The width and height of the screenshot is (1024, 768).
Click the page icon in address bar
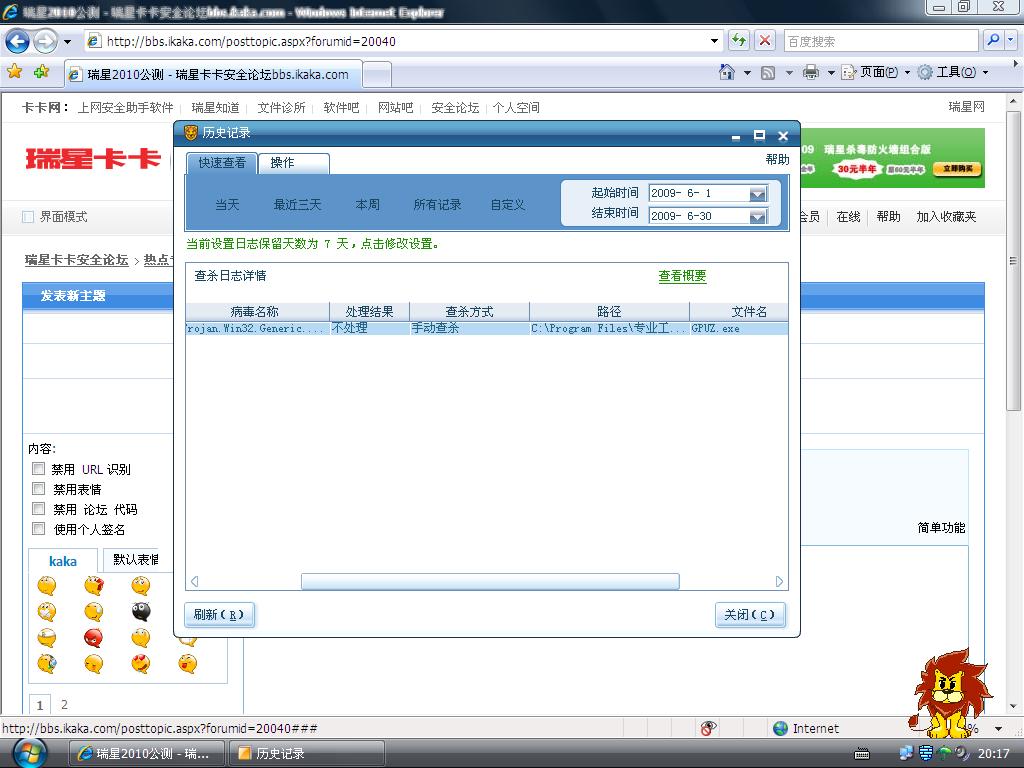coord(94,40)
